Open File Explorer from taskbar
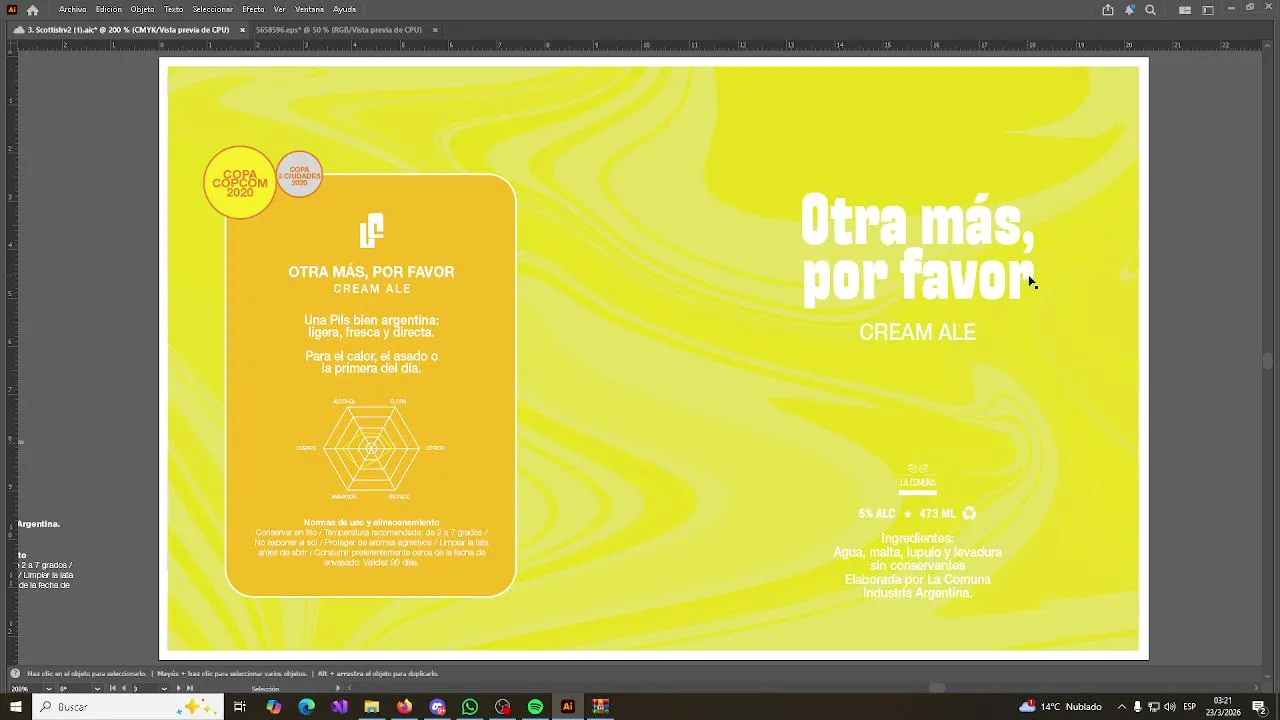This screenshot has height=720, width=1280. pos(372,707)
